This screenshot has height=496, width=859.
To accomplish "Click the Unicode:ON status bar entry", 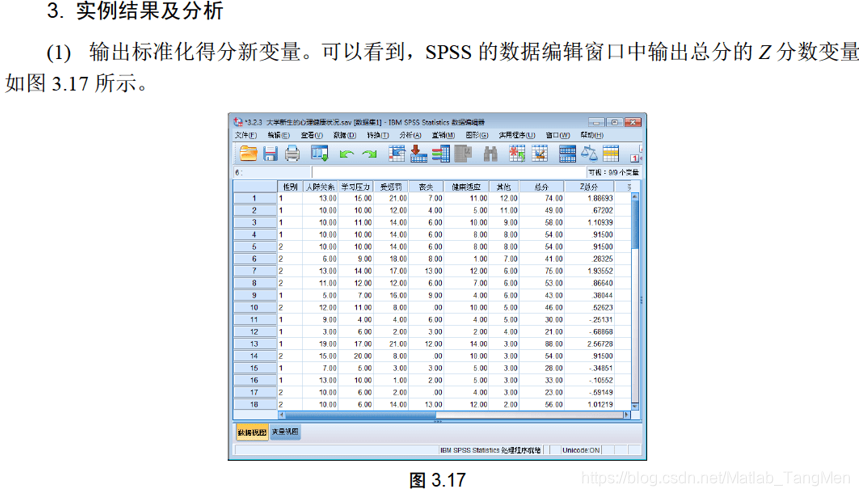I will pos(581,450).
